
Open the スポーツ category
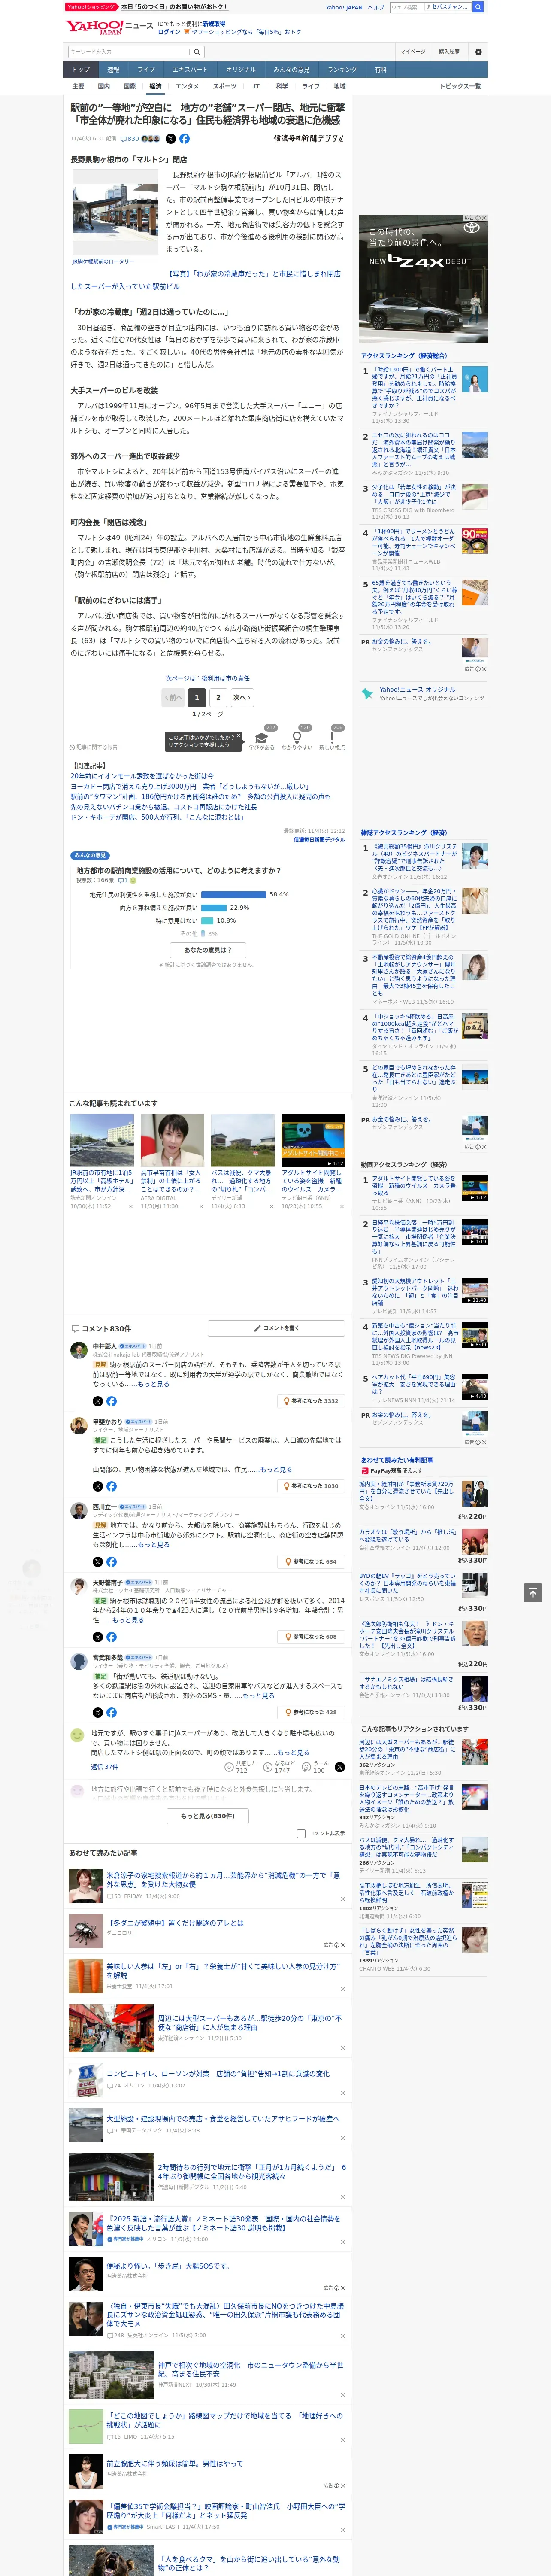click(225, 86)
